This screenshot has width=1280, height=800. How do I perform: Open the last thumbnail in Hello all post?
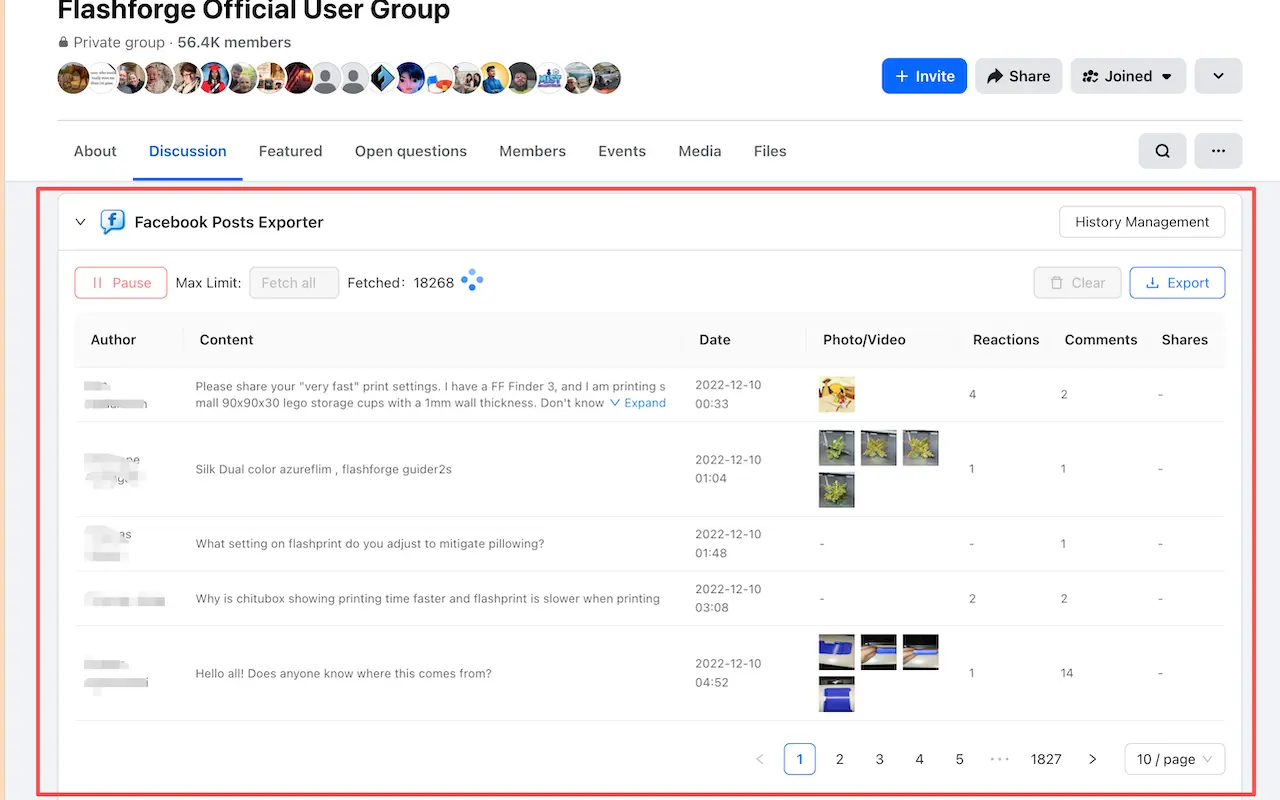pos(837,694)
